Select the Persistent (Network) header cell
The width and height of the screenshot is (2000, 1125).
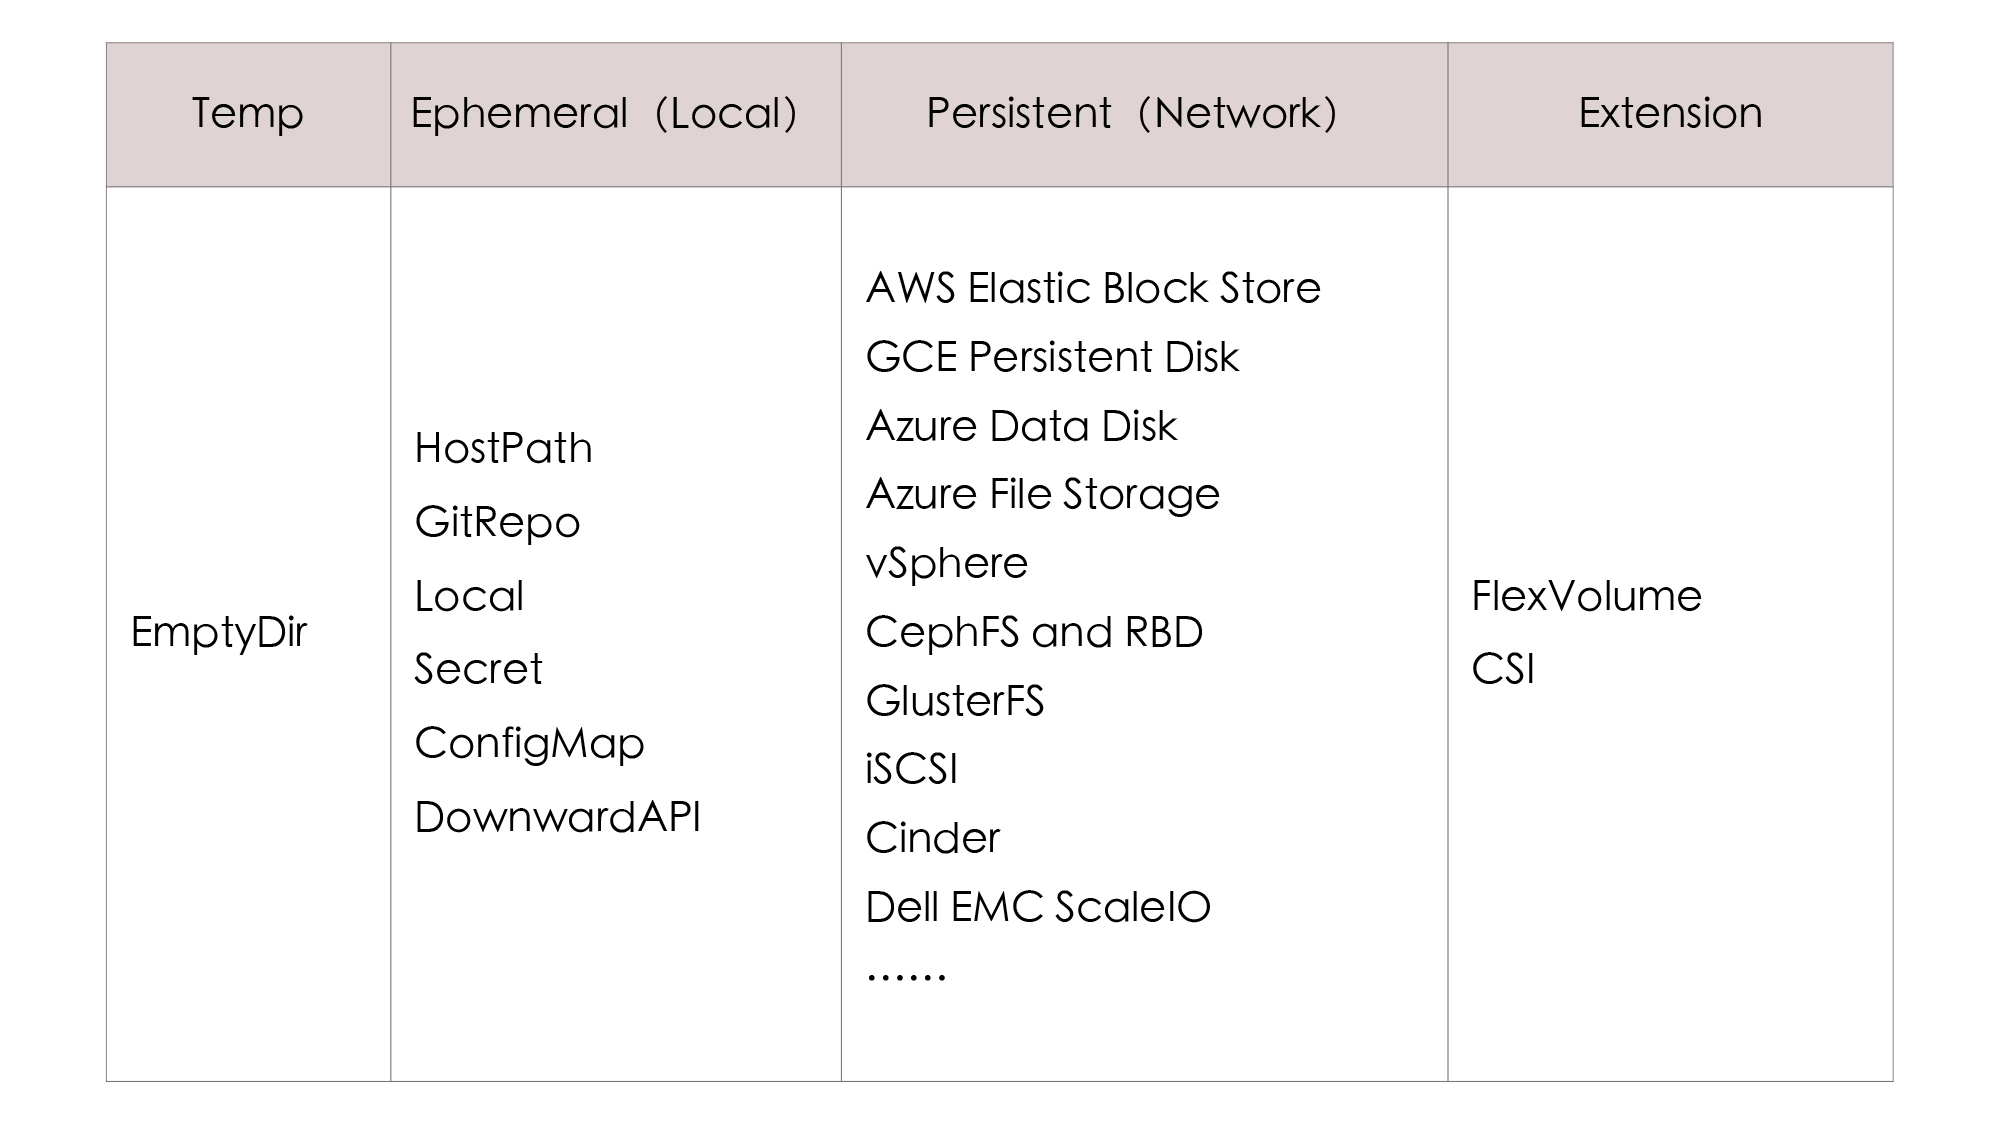coord(1131,113)
